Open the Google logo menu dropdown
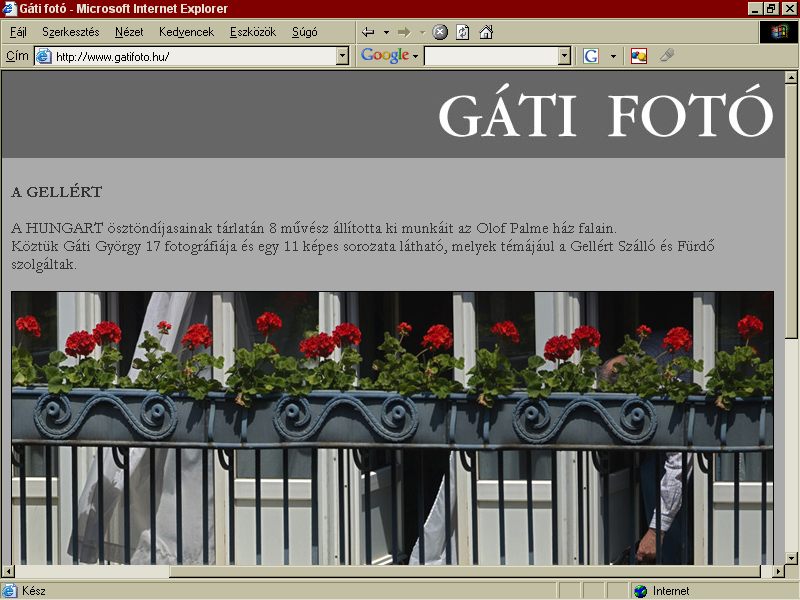800x600 pixels. click(415, 56)
